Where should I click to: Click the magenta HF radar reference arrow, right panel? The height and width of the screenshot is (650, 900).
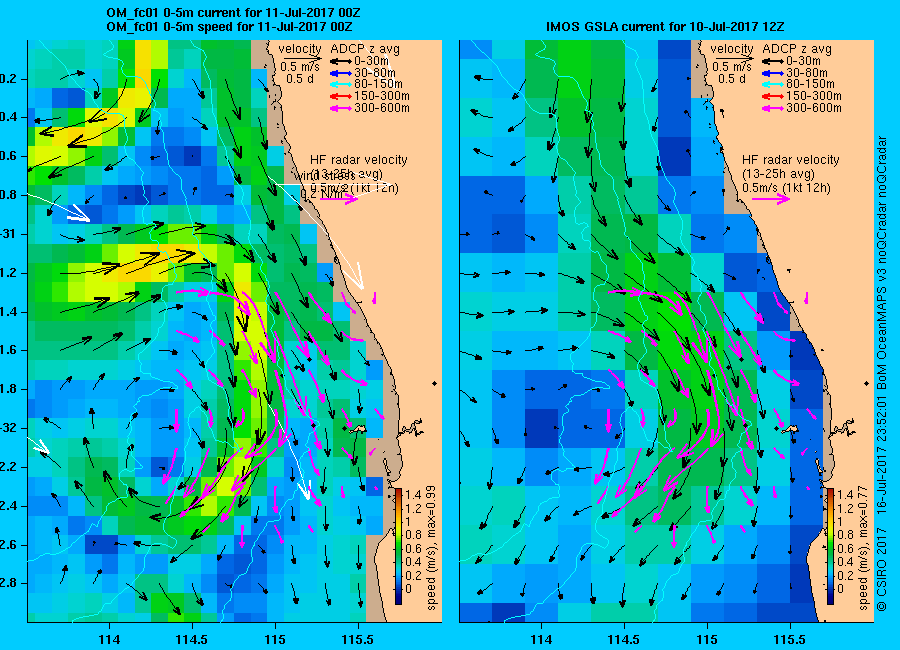pos(771,199)
